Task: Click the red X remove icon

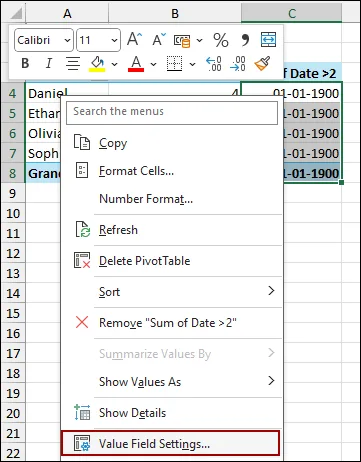Action: pyautogui.click(x=82, y=322)
